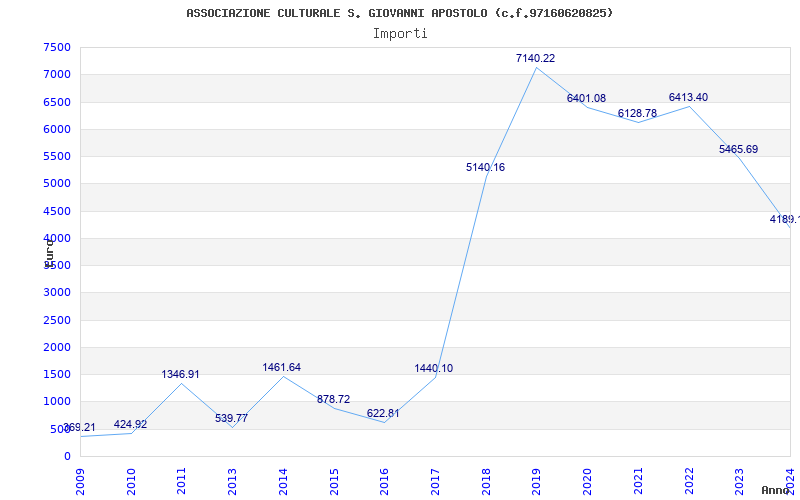Viewport: 800px width, 500px height.
Task: Select the 1346.91 data label
Action: click(x=180, y=374)
